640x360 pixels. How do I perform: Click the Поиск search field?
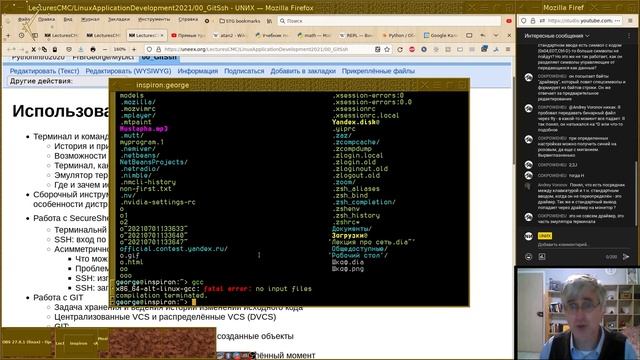[x=389, y=21]
